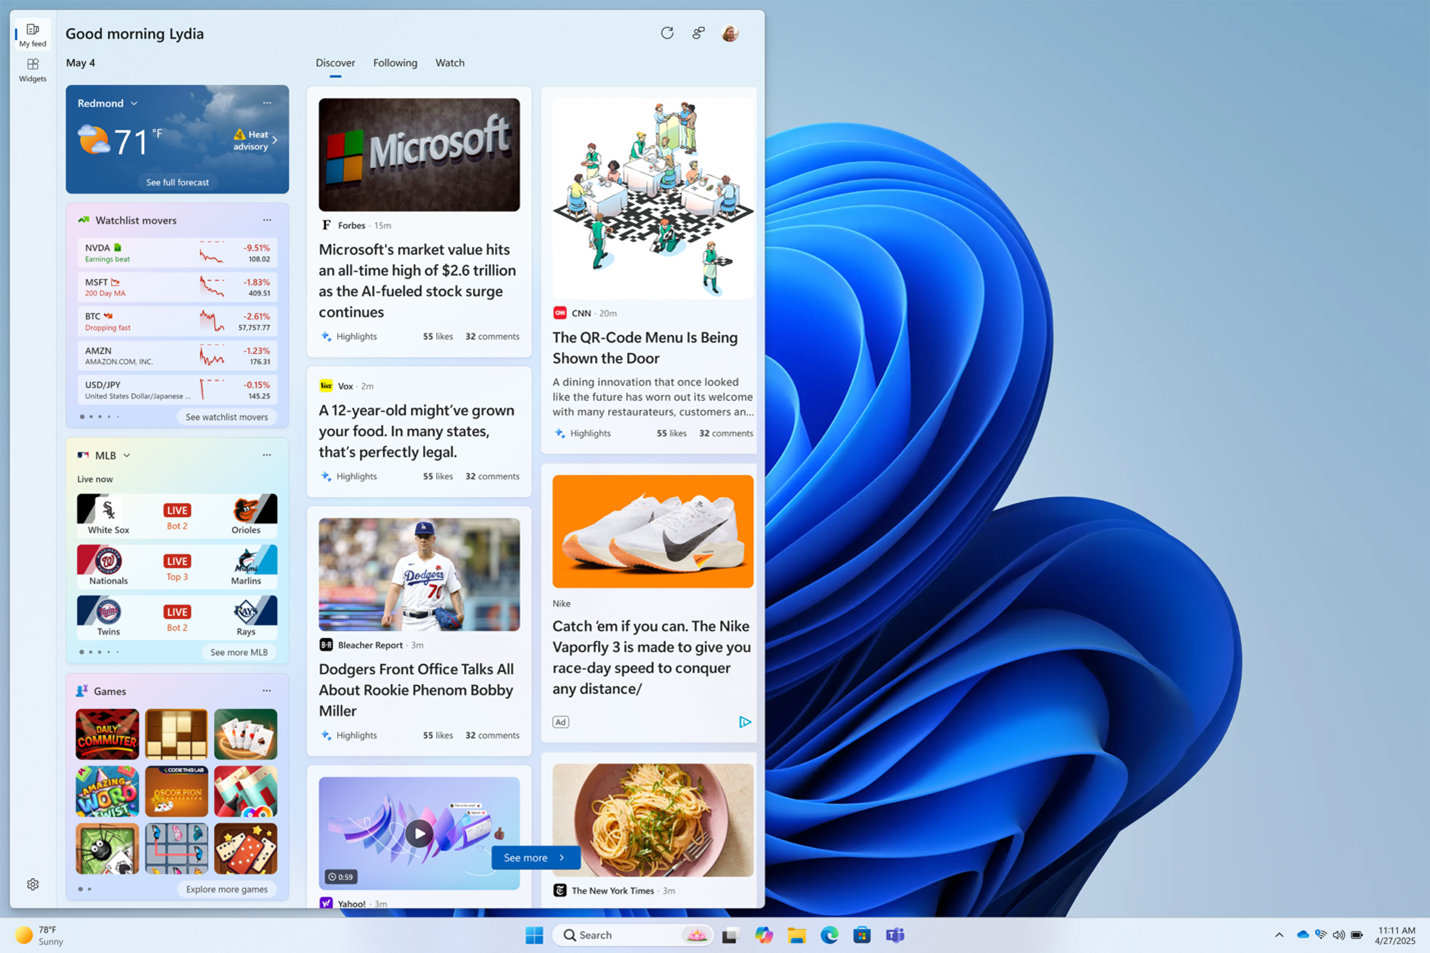Open the Games widget options menu
This screenshot has width=1430, height=953.
pyautogui.click(x=267, y=690)
